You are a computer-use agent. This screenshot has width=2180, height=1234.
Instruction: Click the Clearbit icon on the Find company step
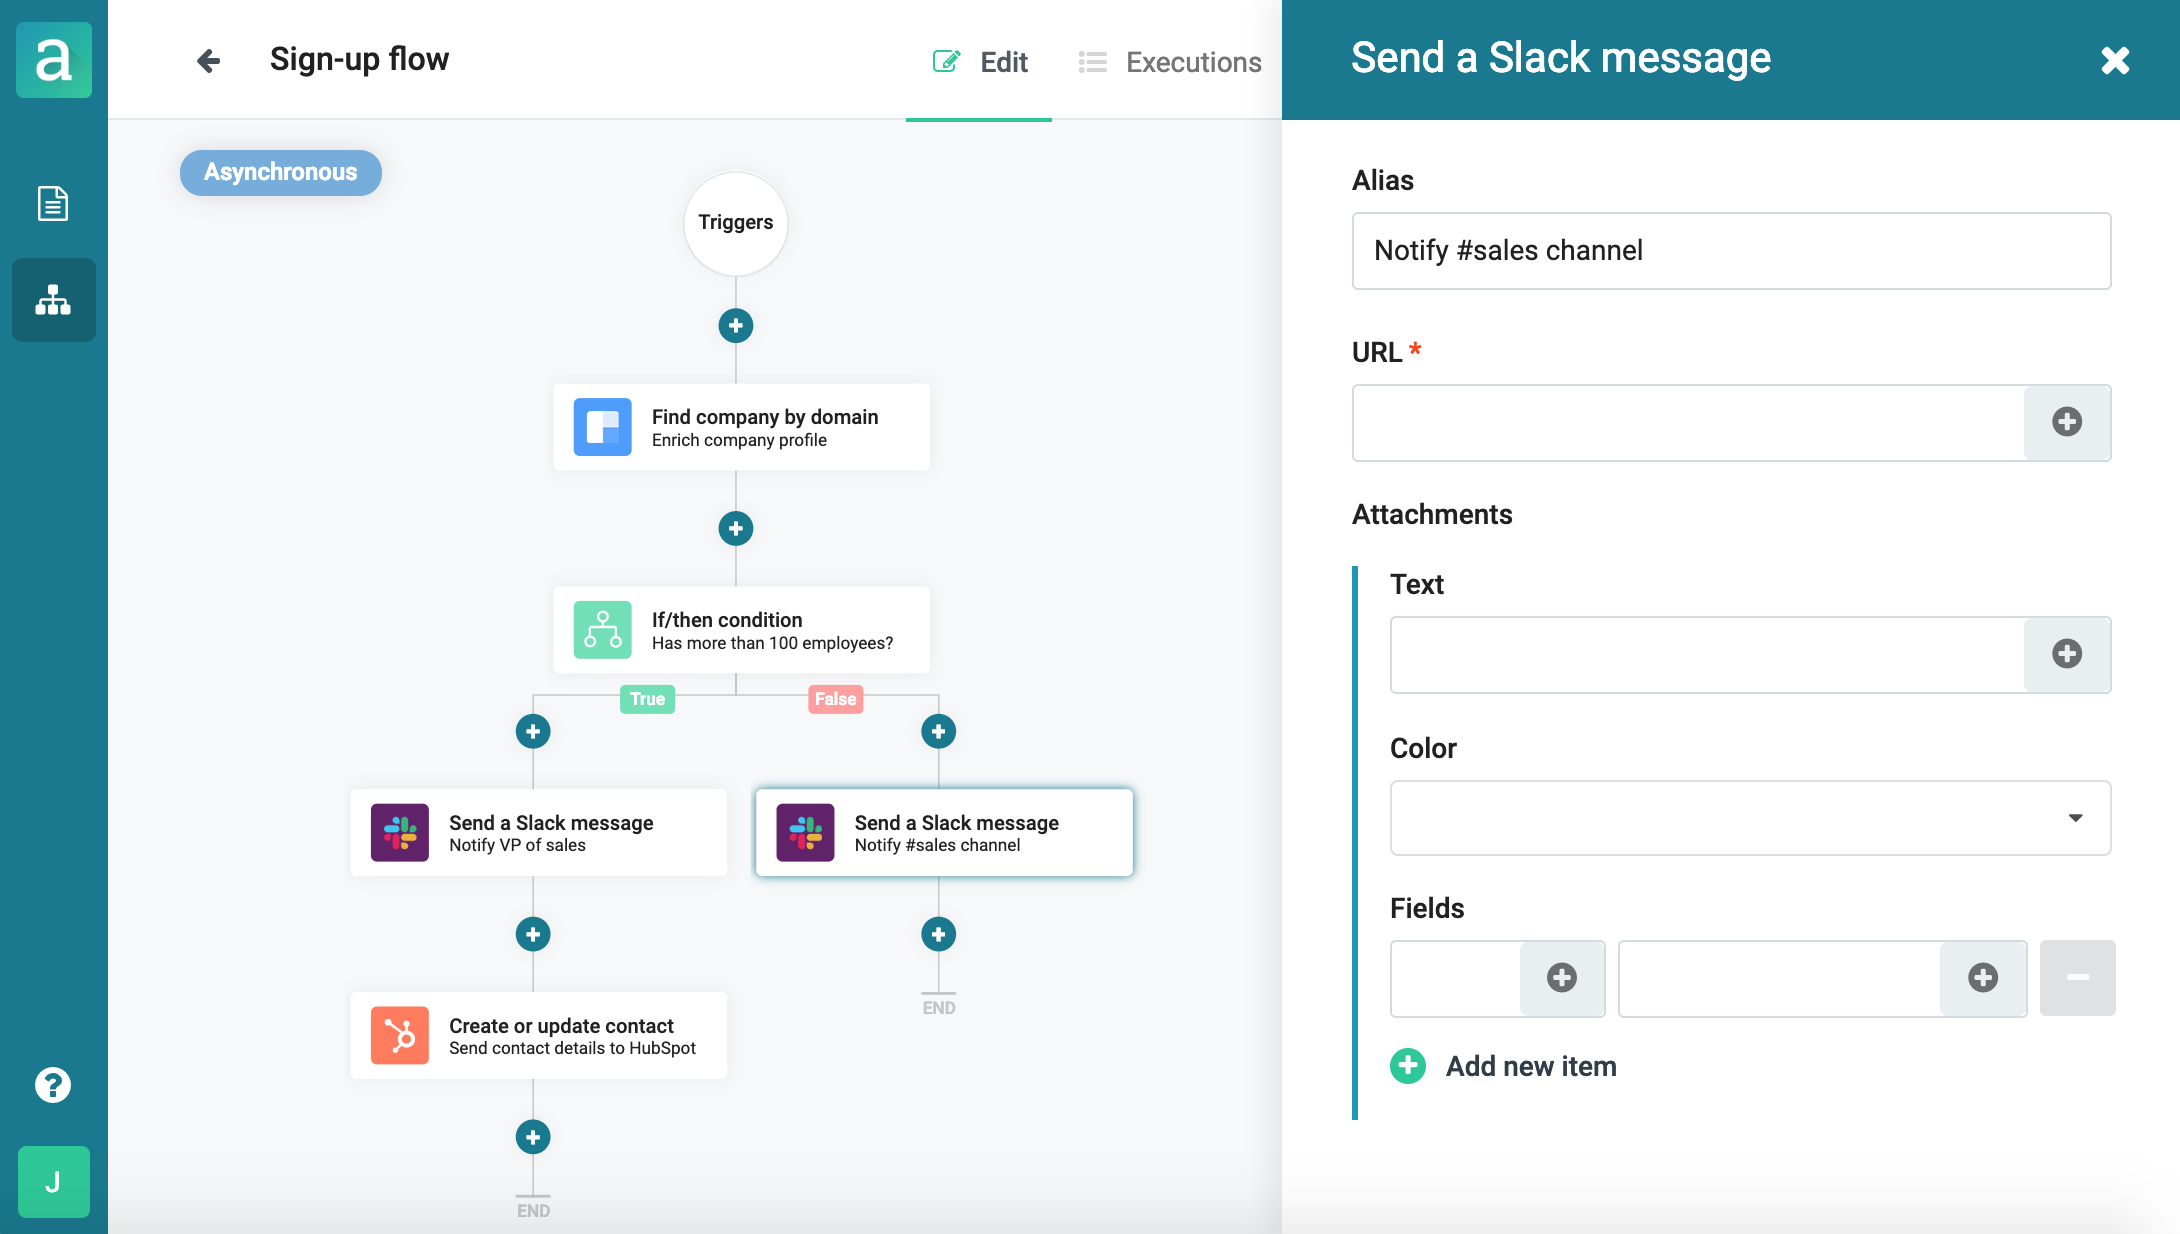click(603, 427)
